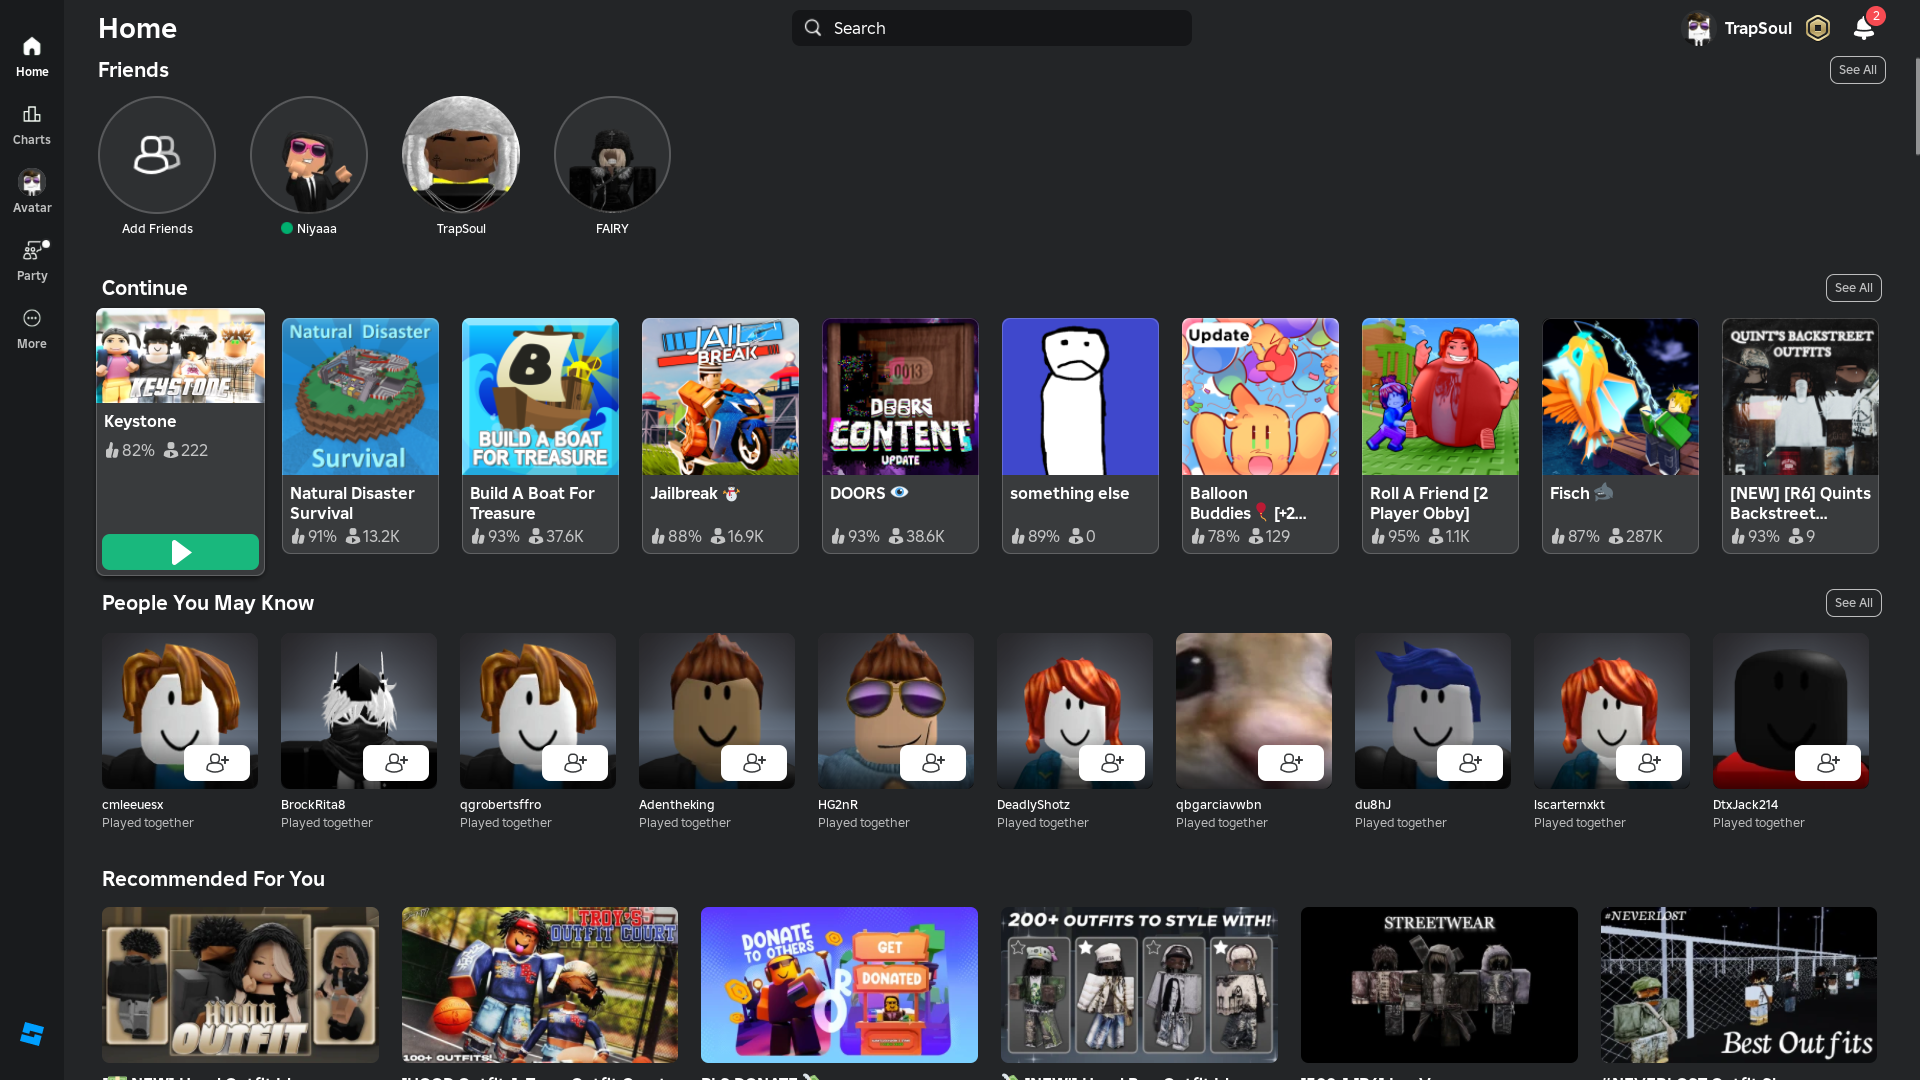Screen dimensions: 1920x1080
Task: Open Build A Boat For Treasure game
Action: pyautogui.click(x=540, y=436)
